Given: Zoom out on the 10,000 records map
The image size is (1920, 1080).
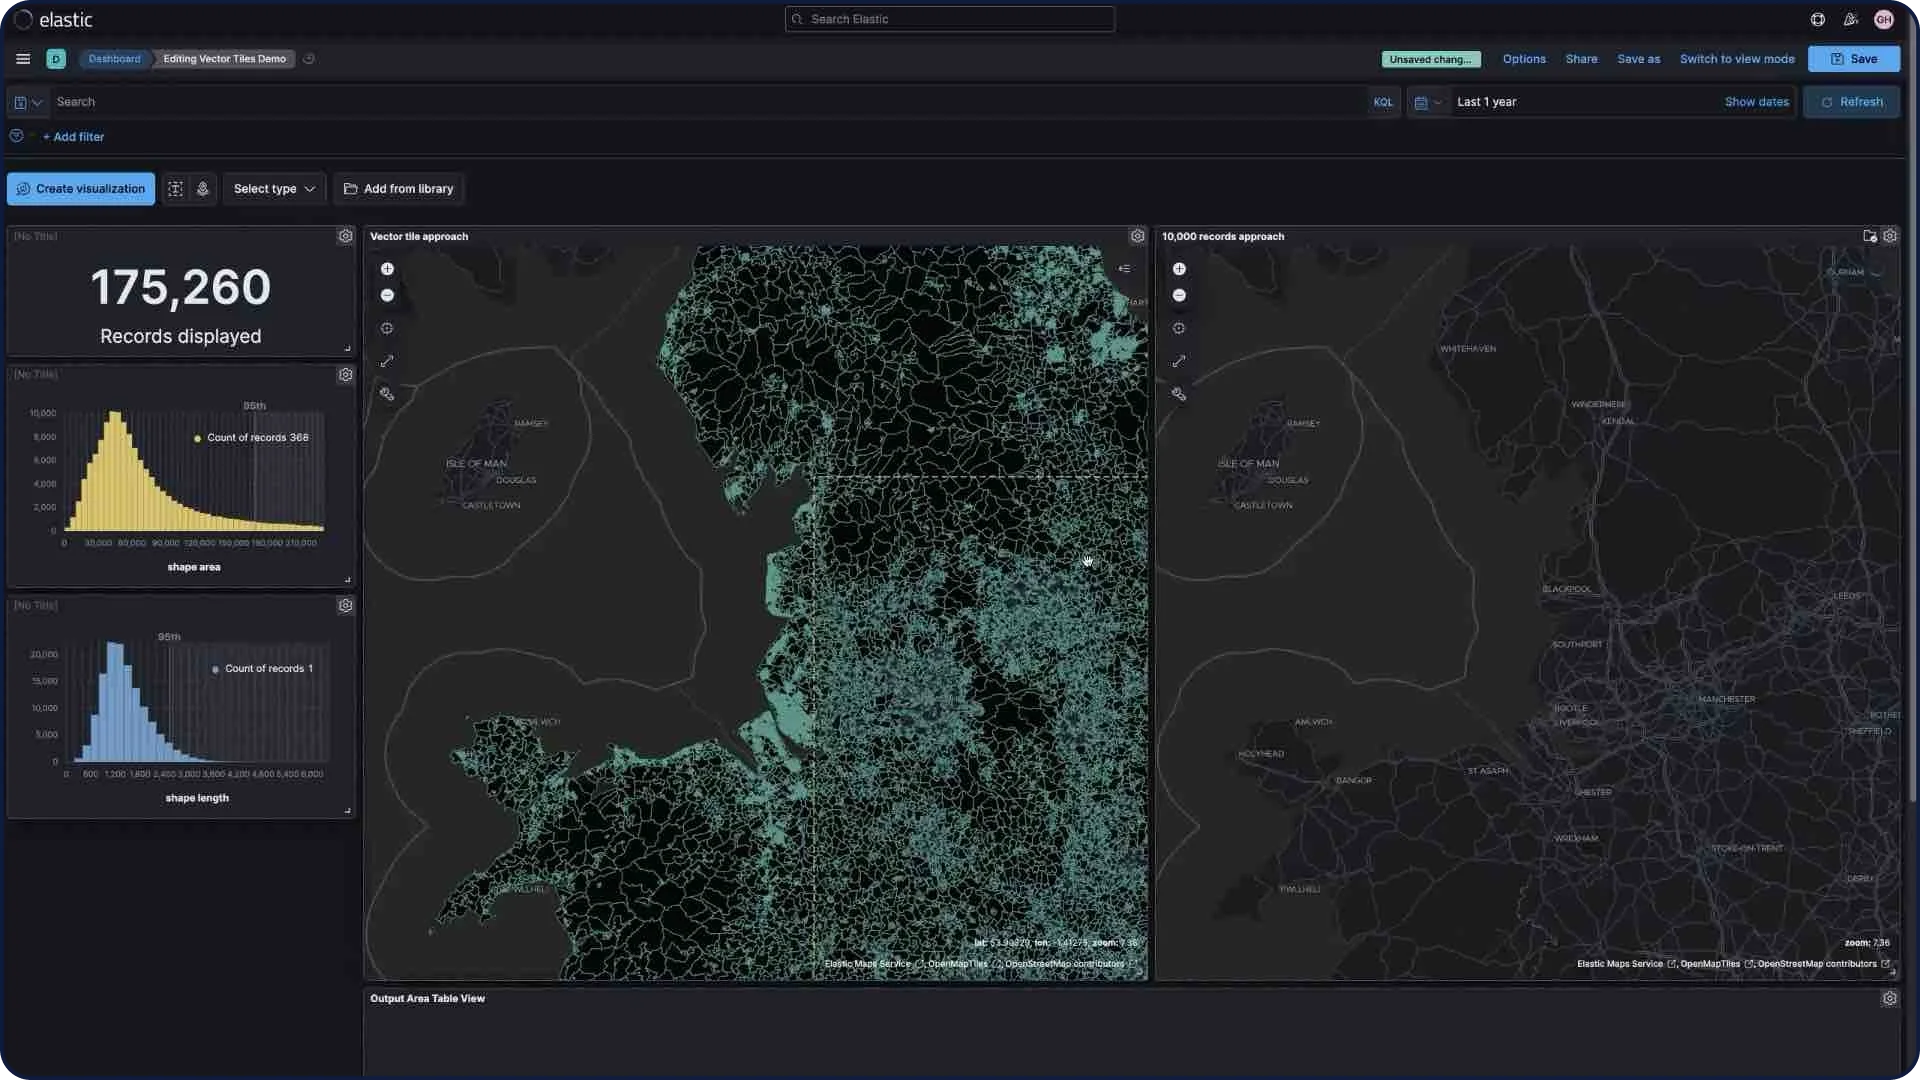Looking at the screenshot, I should pos(1179,295).
